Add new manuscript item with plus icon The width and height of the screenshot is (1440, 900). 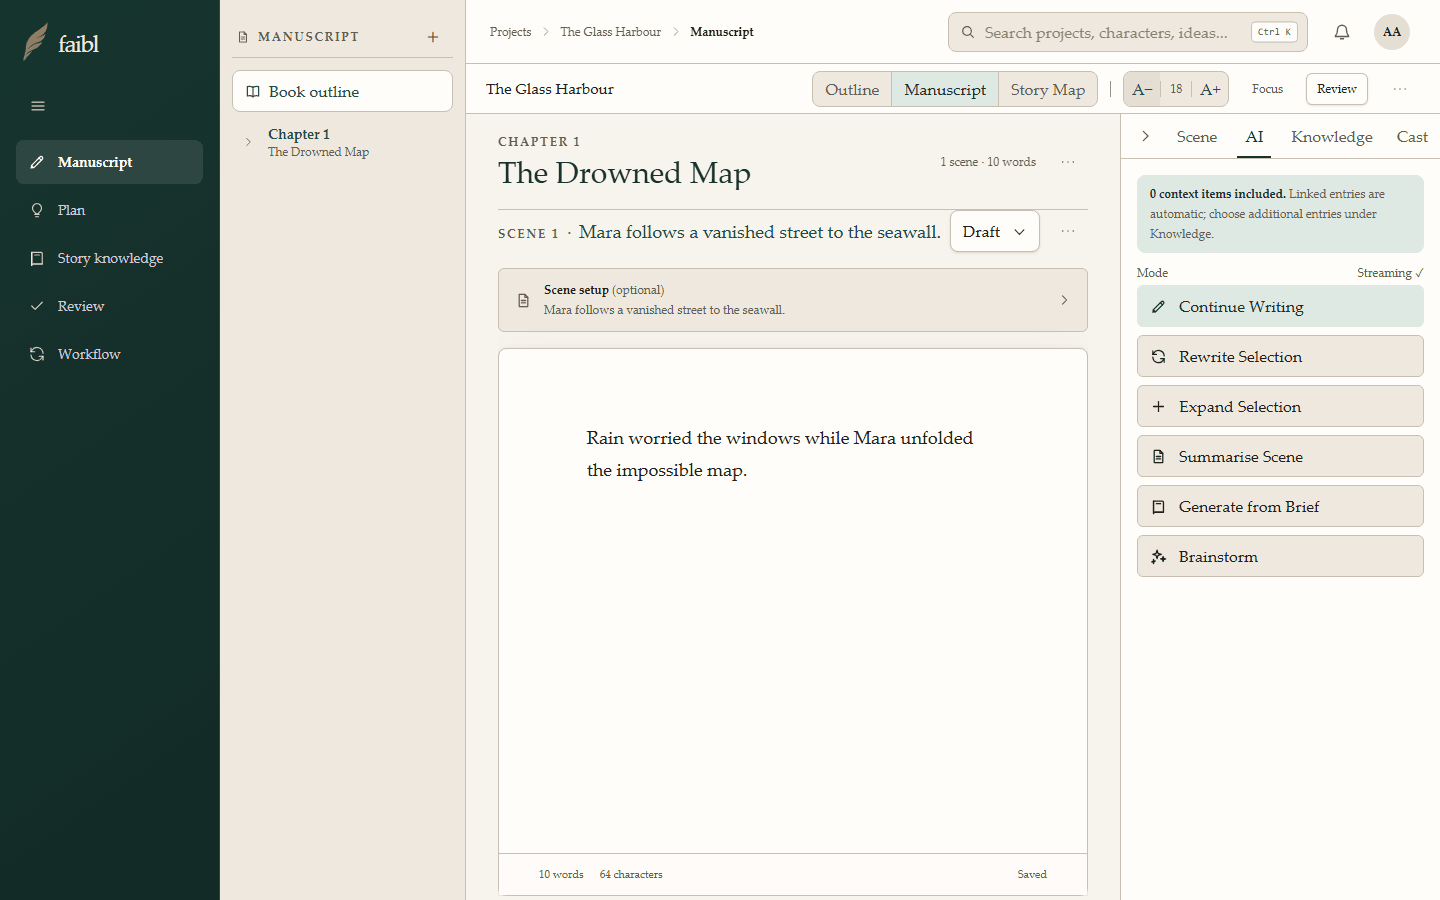(x=433, y=37)
